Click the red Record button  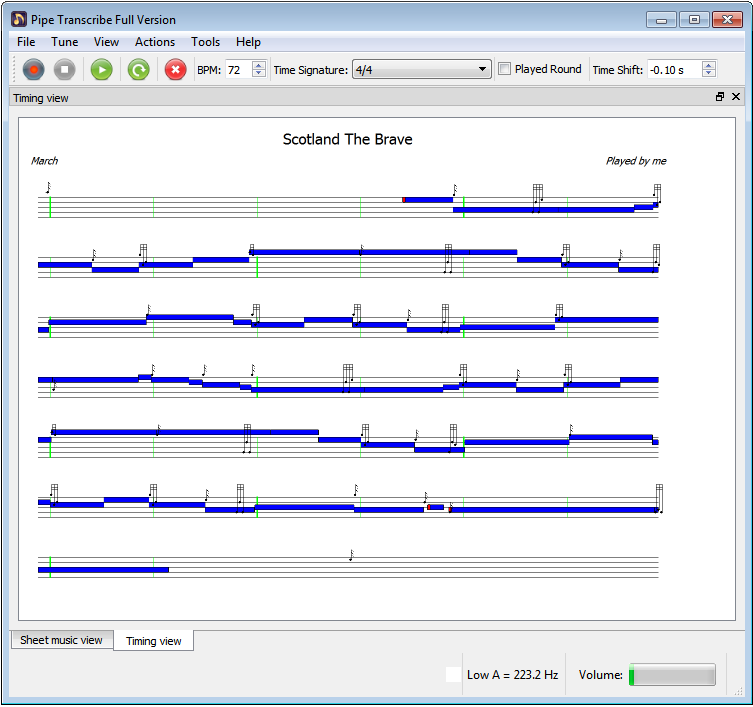pyautogui.click(x=34, y=69)
